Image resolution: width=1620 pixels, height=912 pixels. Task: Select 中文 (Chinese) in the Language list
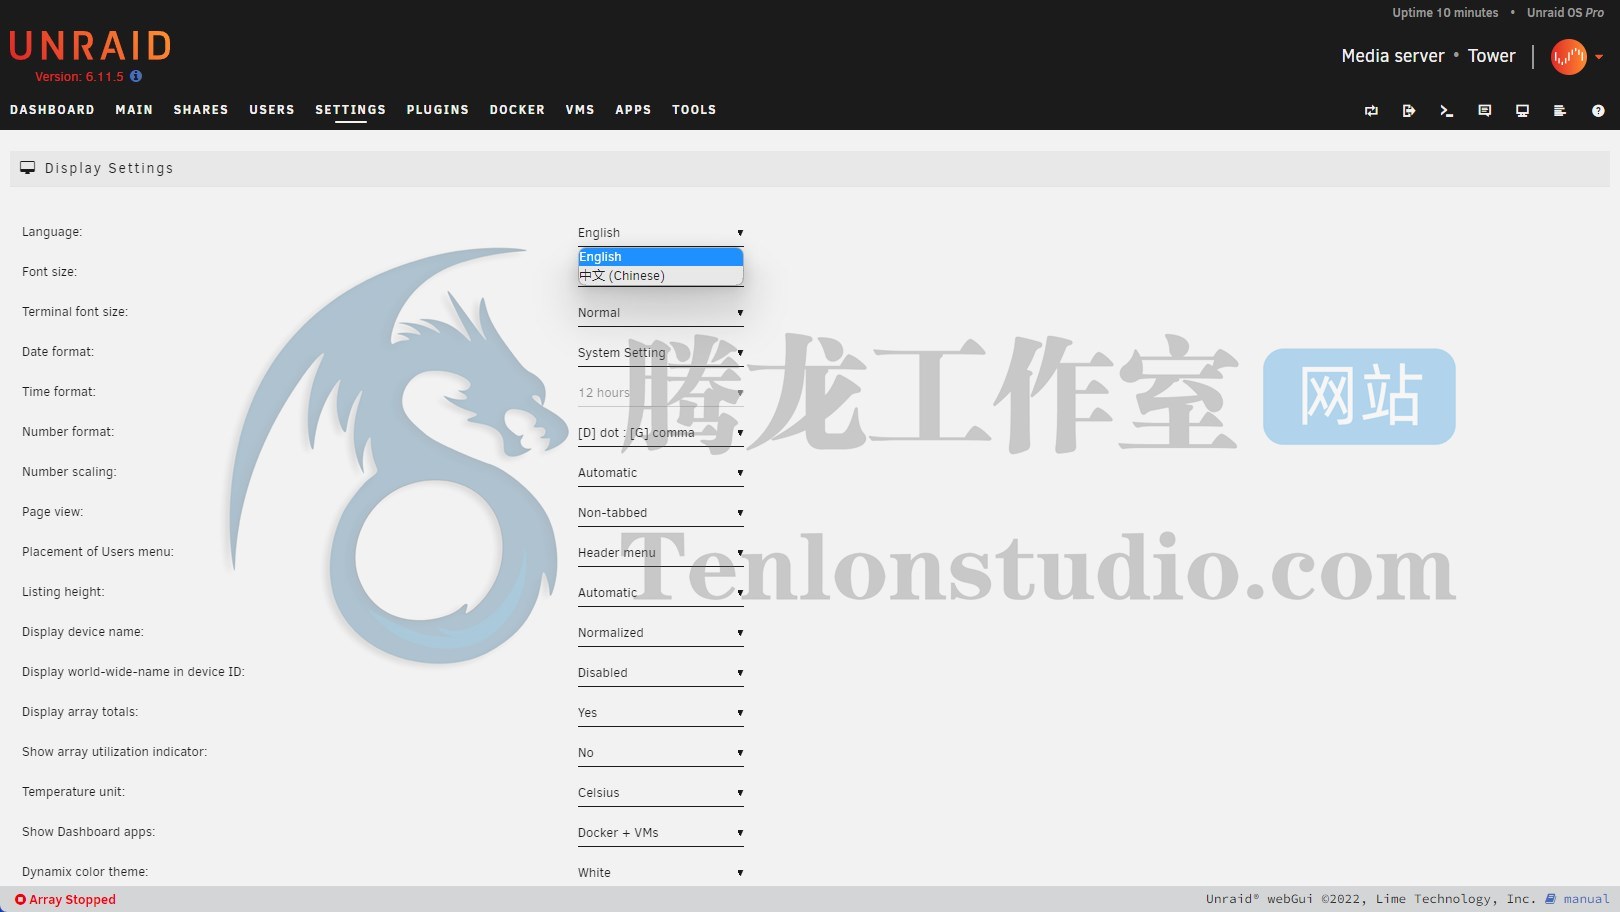point(660,276)
